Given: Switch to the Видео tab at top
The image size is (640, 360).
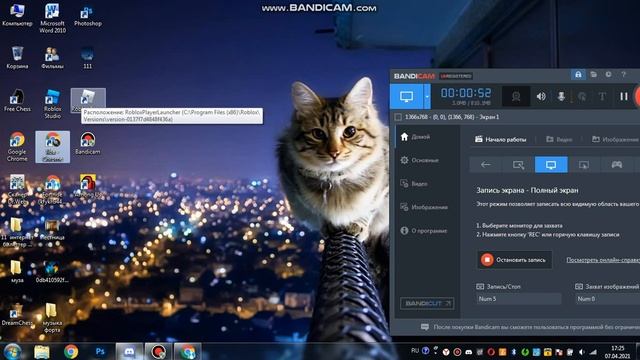Looking at the screenshot, I should (x=559, y=140).
